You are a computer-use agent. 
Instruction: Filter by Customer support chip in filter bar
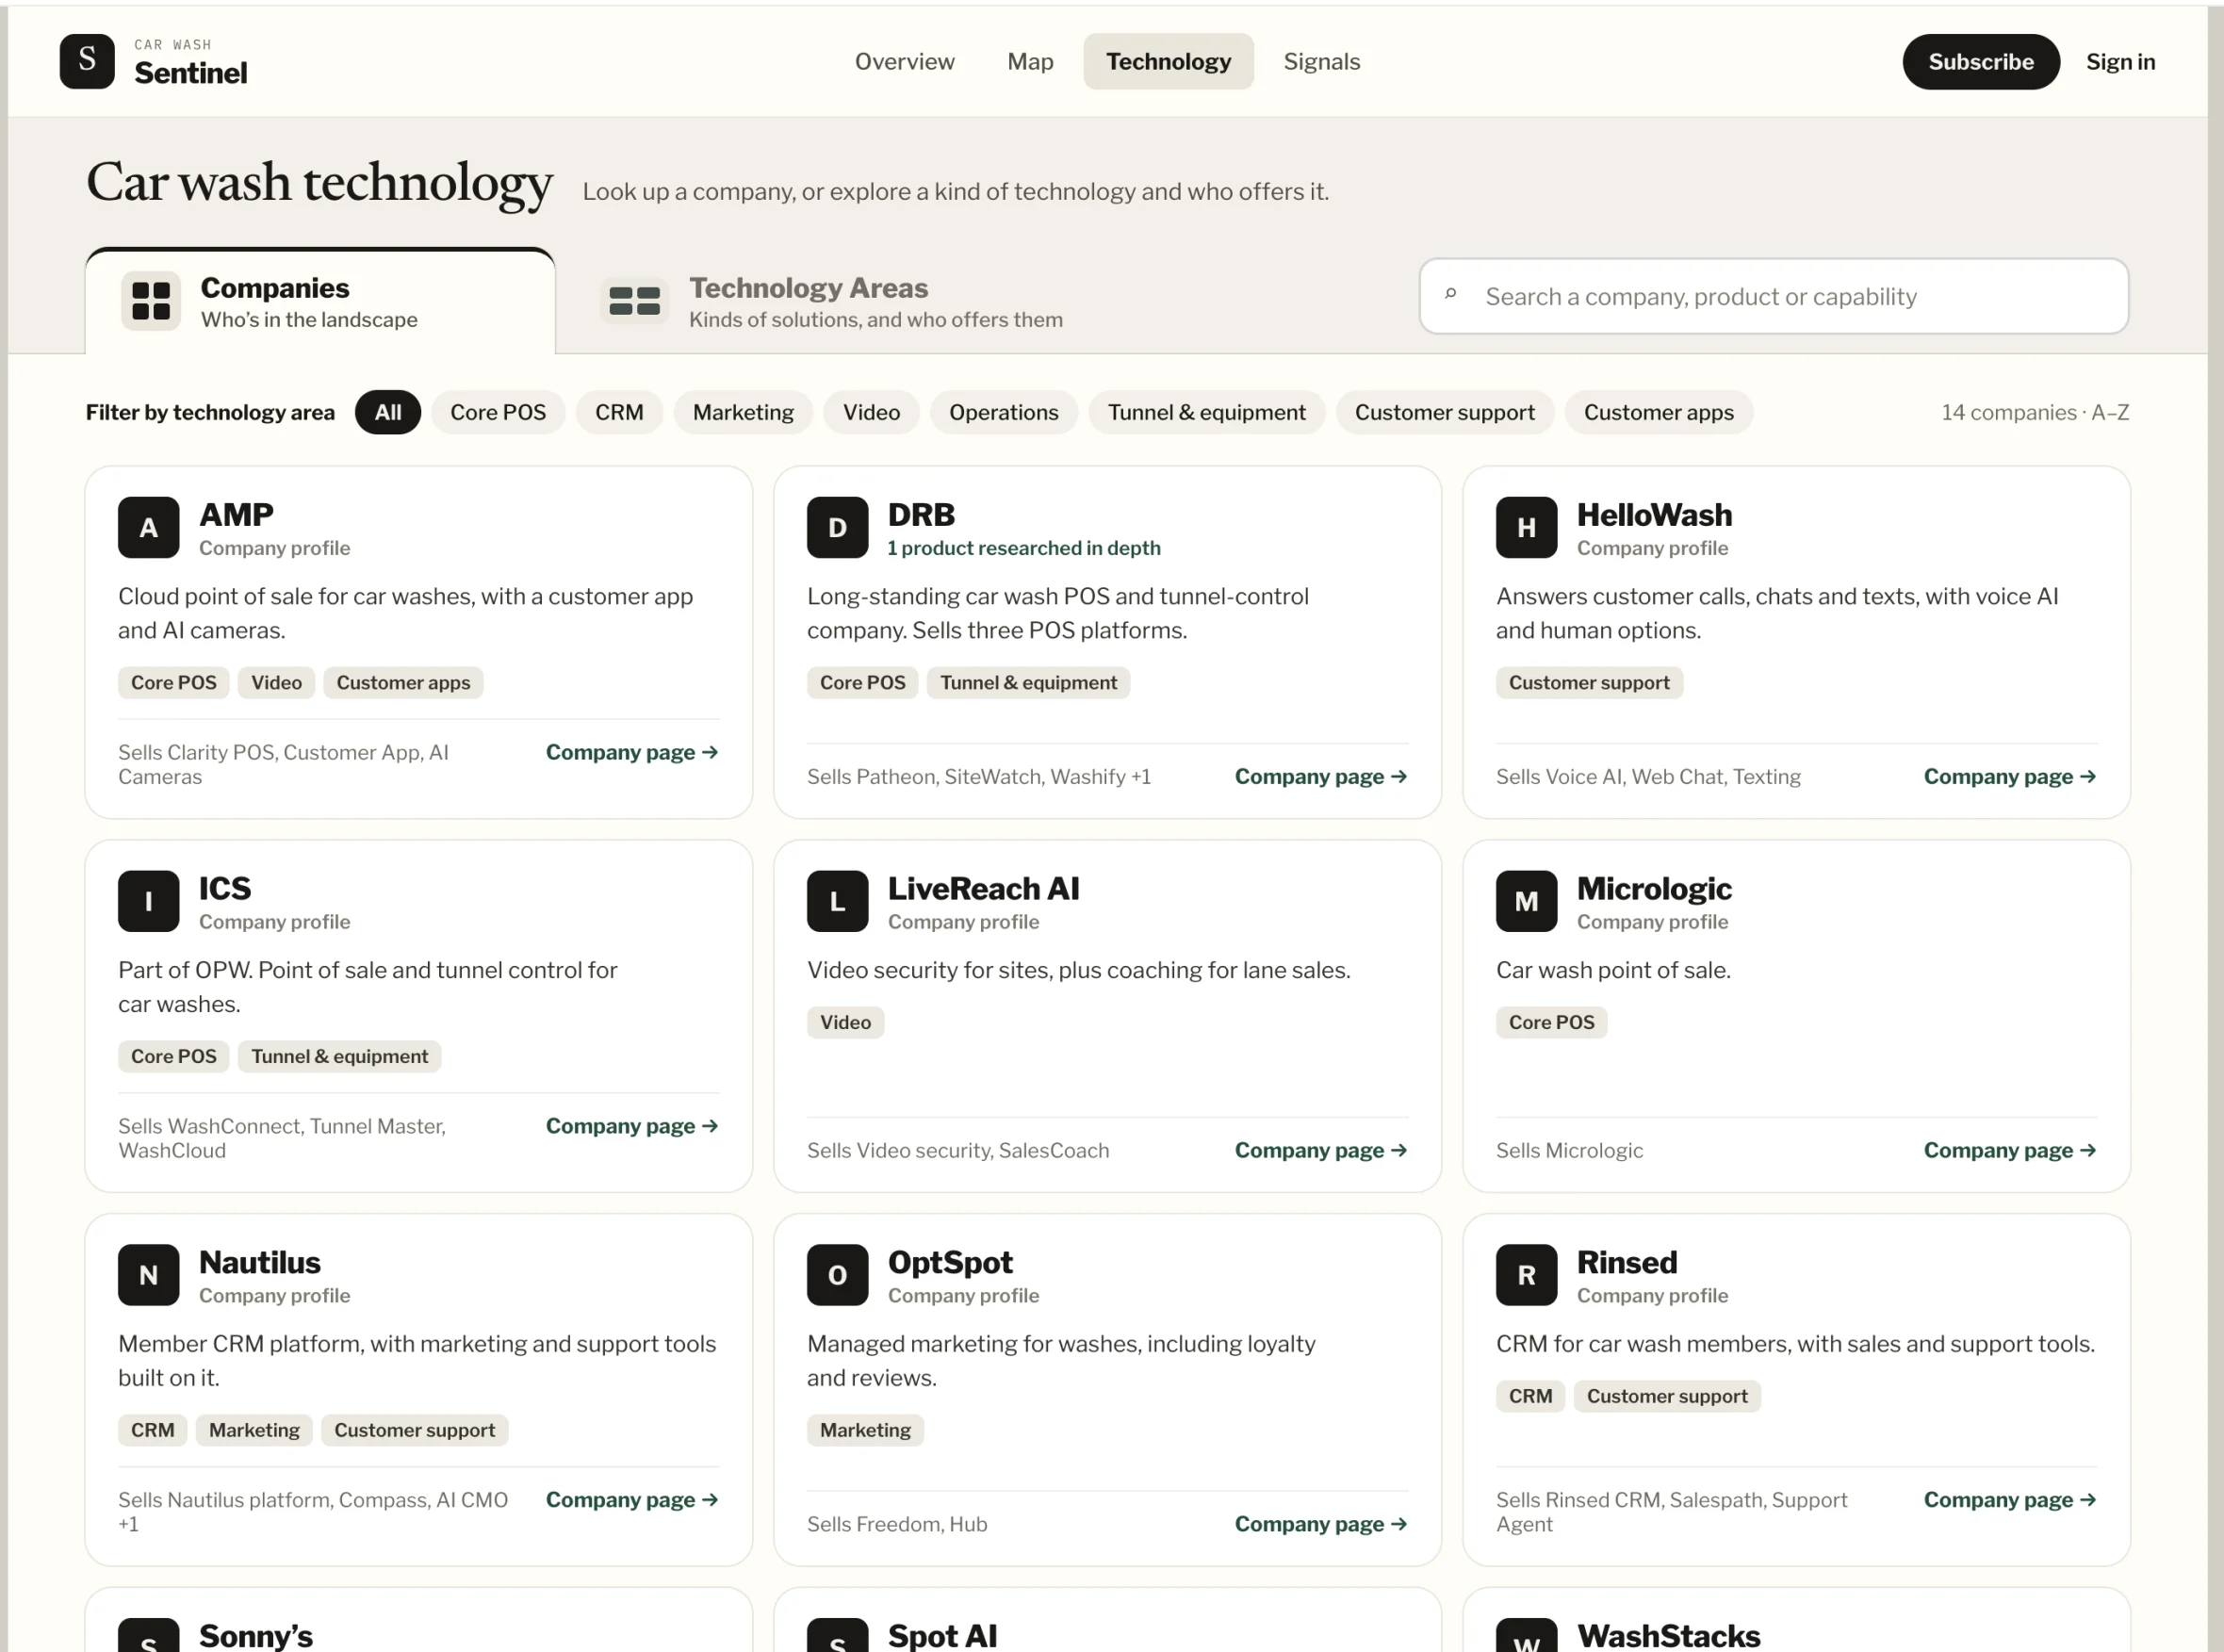[1444, 412]
